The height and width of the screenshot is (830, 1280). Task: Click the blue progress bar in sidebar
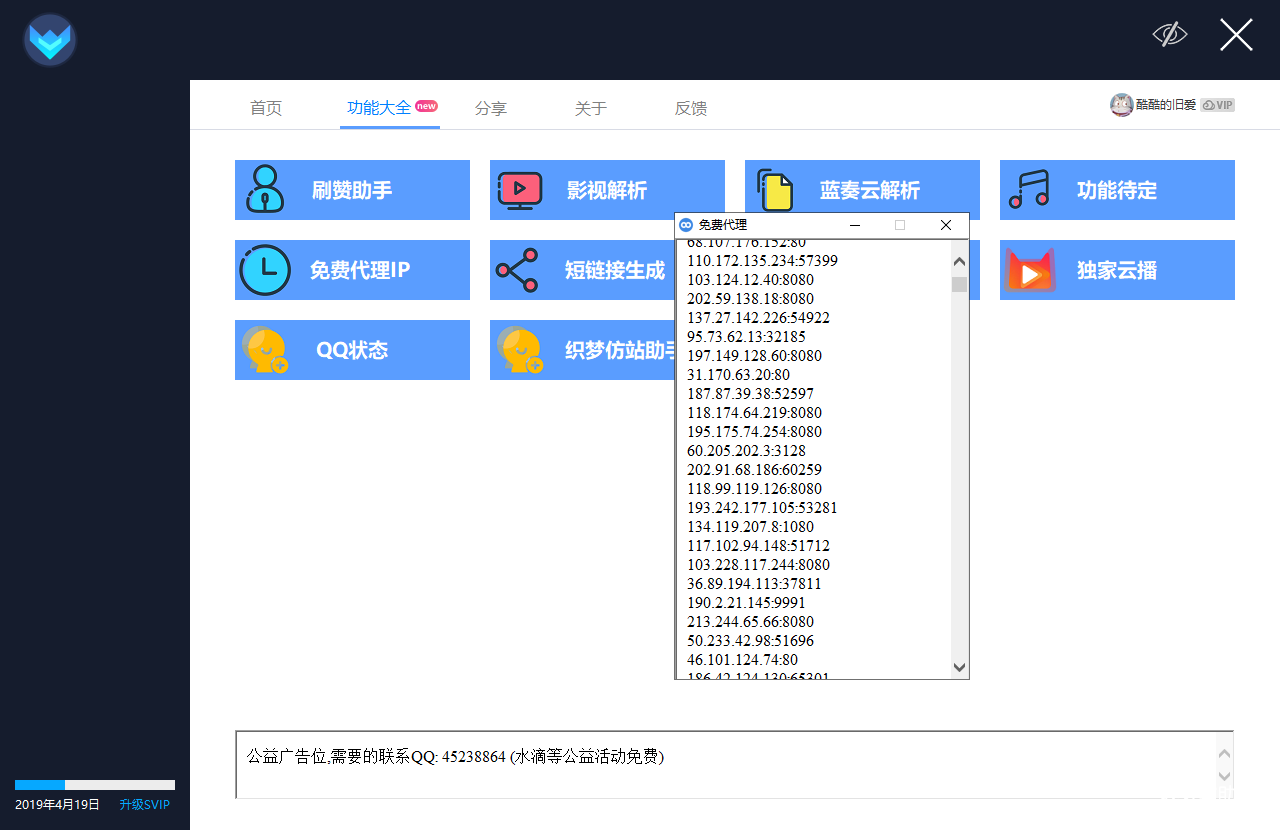40,785
